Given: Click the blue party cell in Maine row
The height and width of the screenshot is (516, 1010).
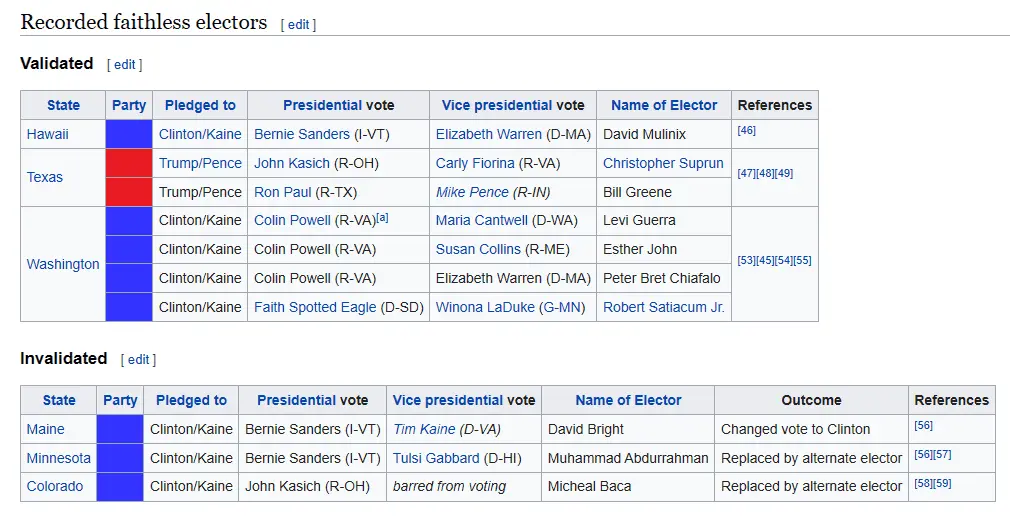Looking at the screenshot, I should tap(120, 429).
